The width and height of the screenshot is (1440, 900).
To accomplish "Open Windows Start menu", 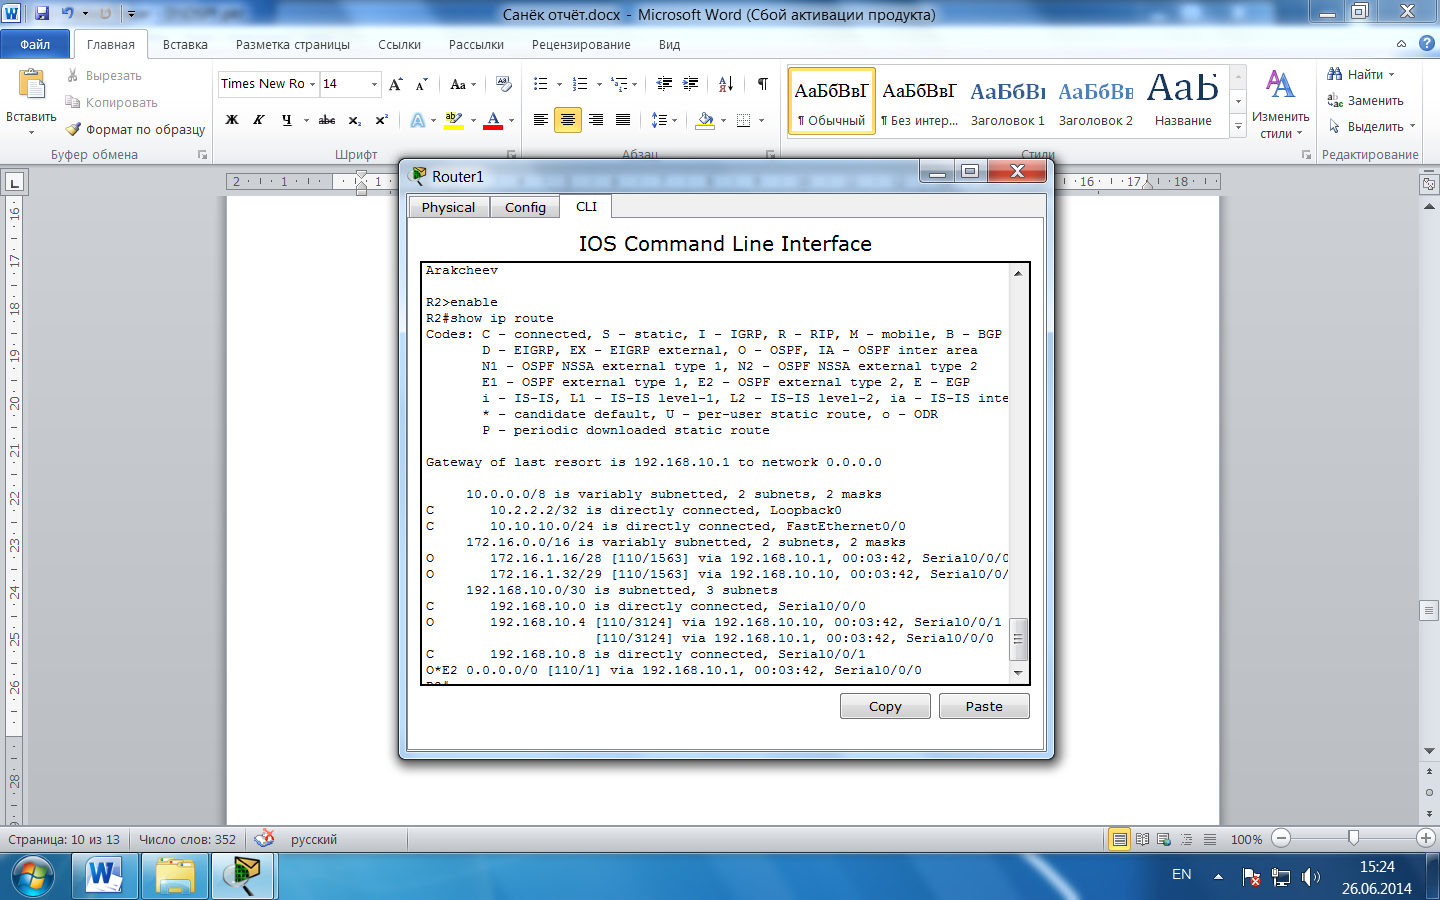I will pyautogui.click(x=33, y=877).
